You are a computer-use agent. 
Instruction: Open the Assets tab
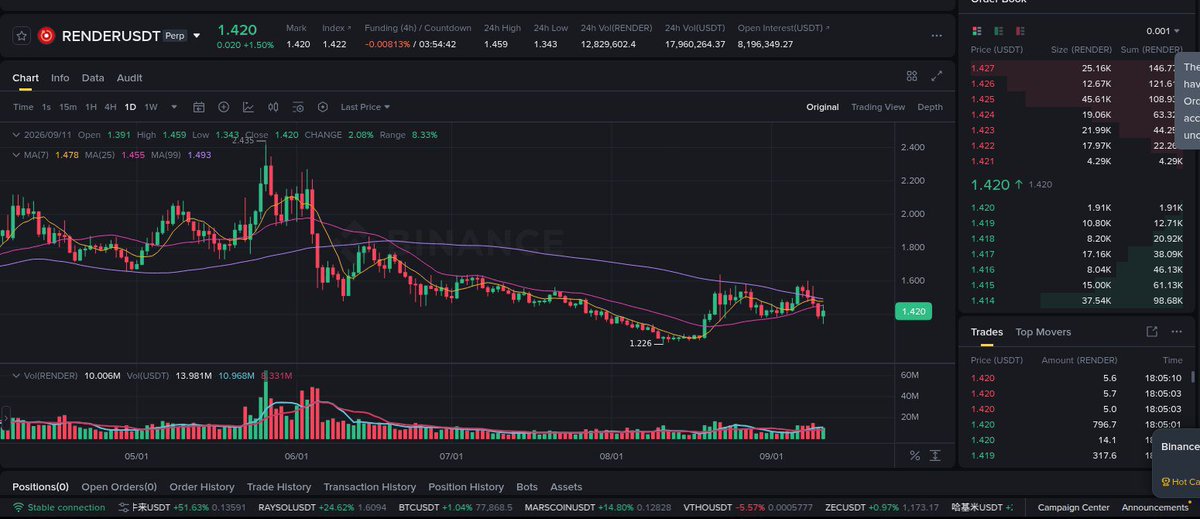(x=566, y=487)
